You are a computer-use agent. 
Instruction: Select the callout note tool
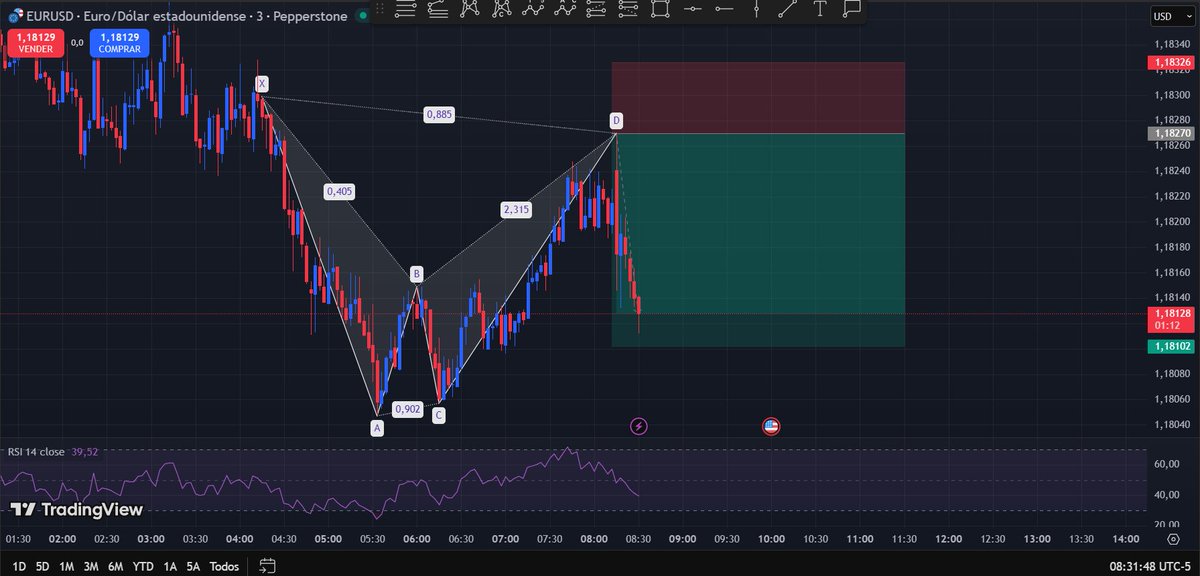coord(852,8)
